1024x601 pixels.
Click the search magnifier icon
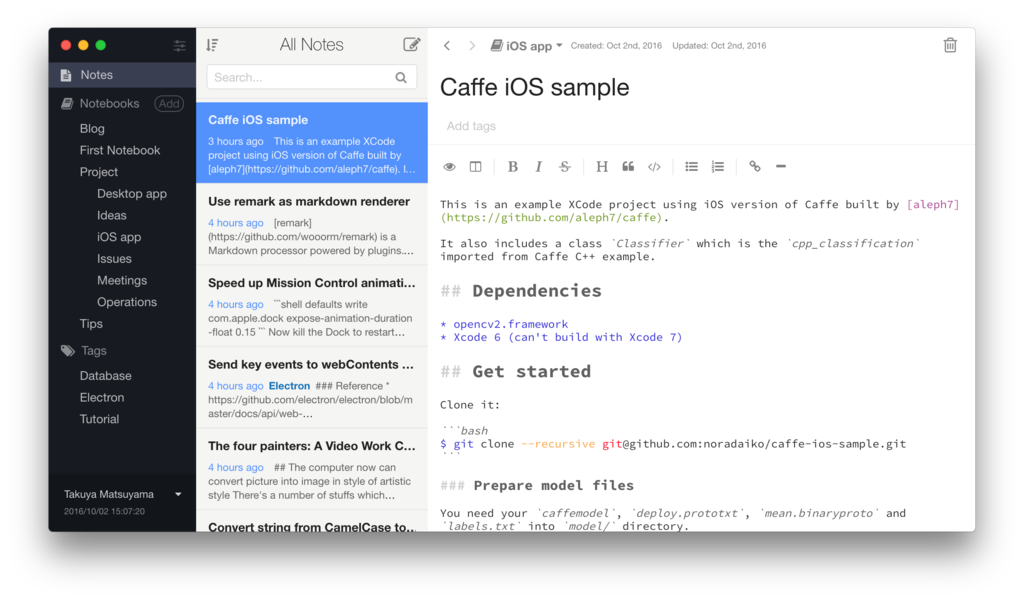[401, 78]
